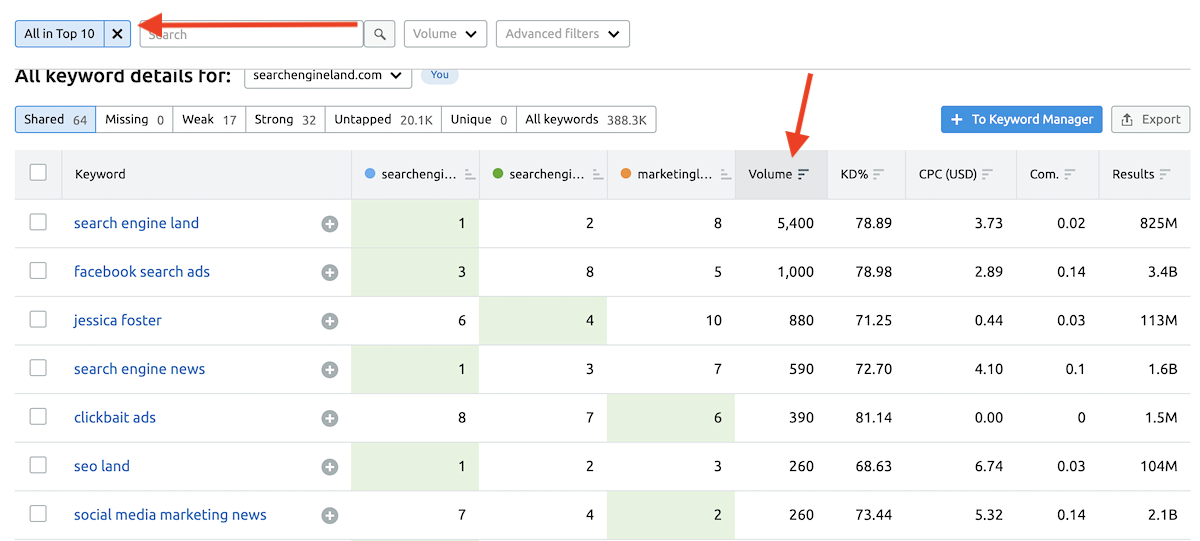Image resolution: width=1200 pixels, height=541 pixels.
Task: Open the 'jessica foster' keyword link
Action: (118, 321)
